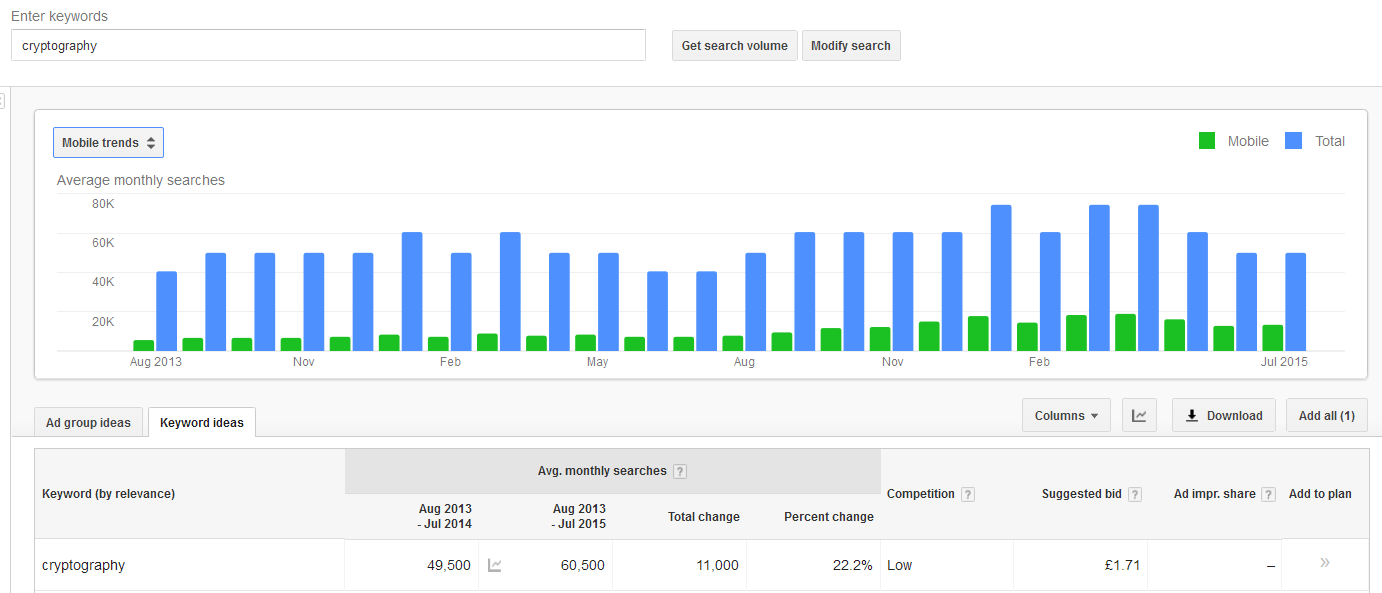The width and height of the screenshot is (1382, 593).
Task: Click the Add all (1) button
Action: pos(1326,416)
